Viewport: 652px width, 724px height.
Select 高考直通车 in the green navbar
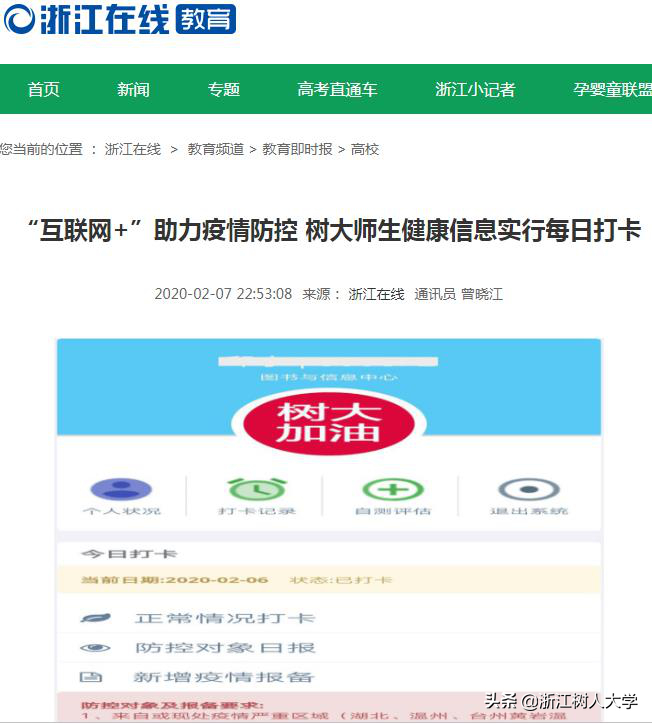point(337,89)
